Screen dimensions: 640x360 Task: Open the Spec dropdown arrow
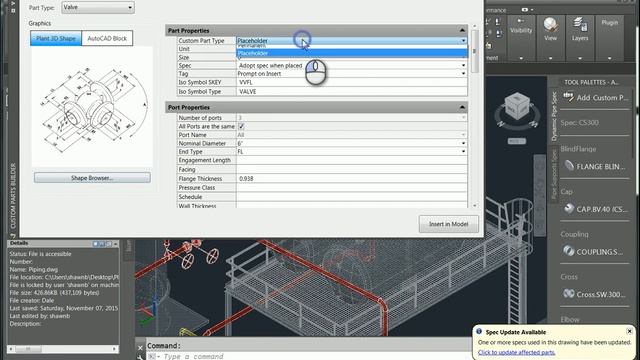[463, 66]
